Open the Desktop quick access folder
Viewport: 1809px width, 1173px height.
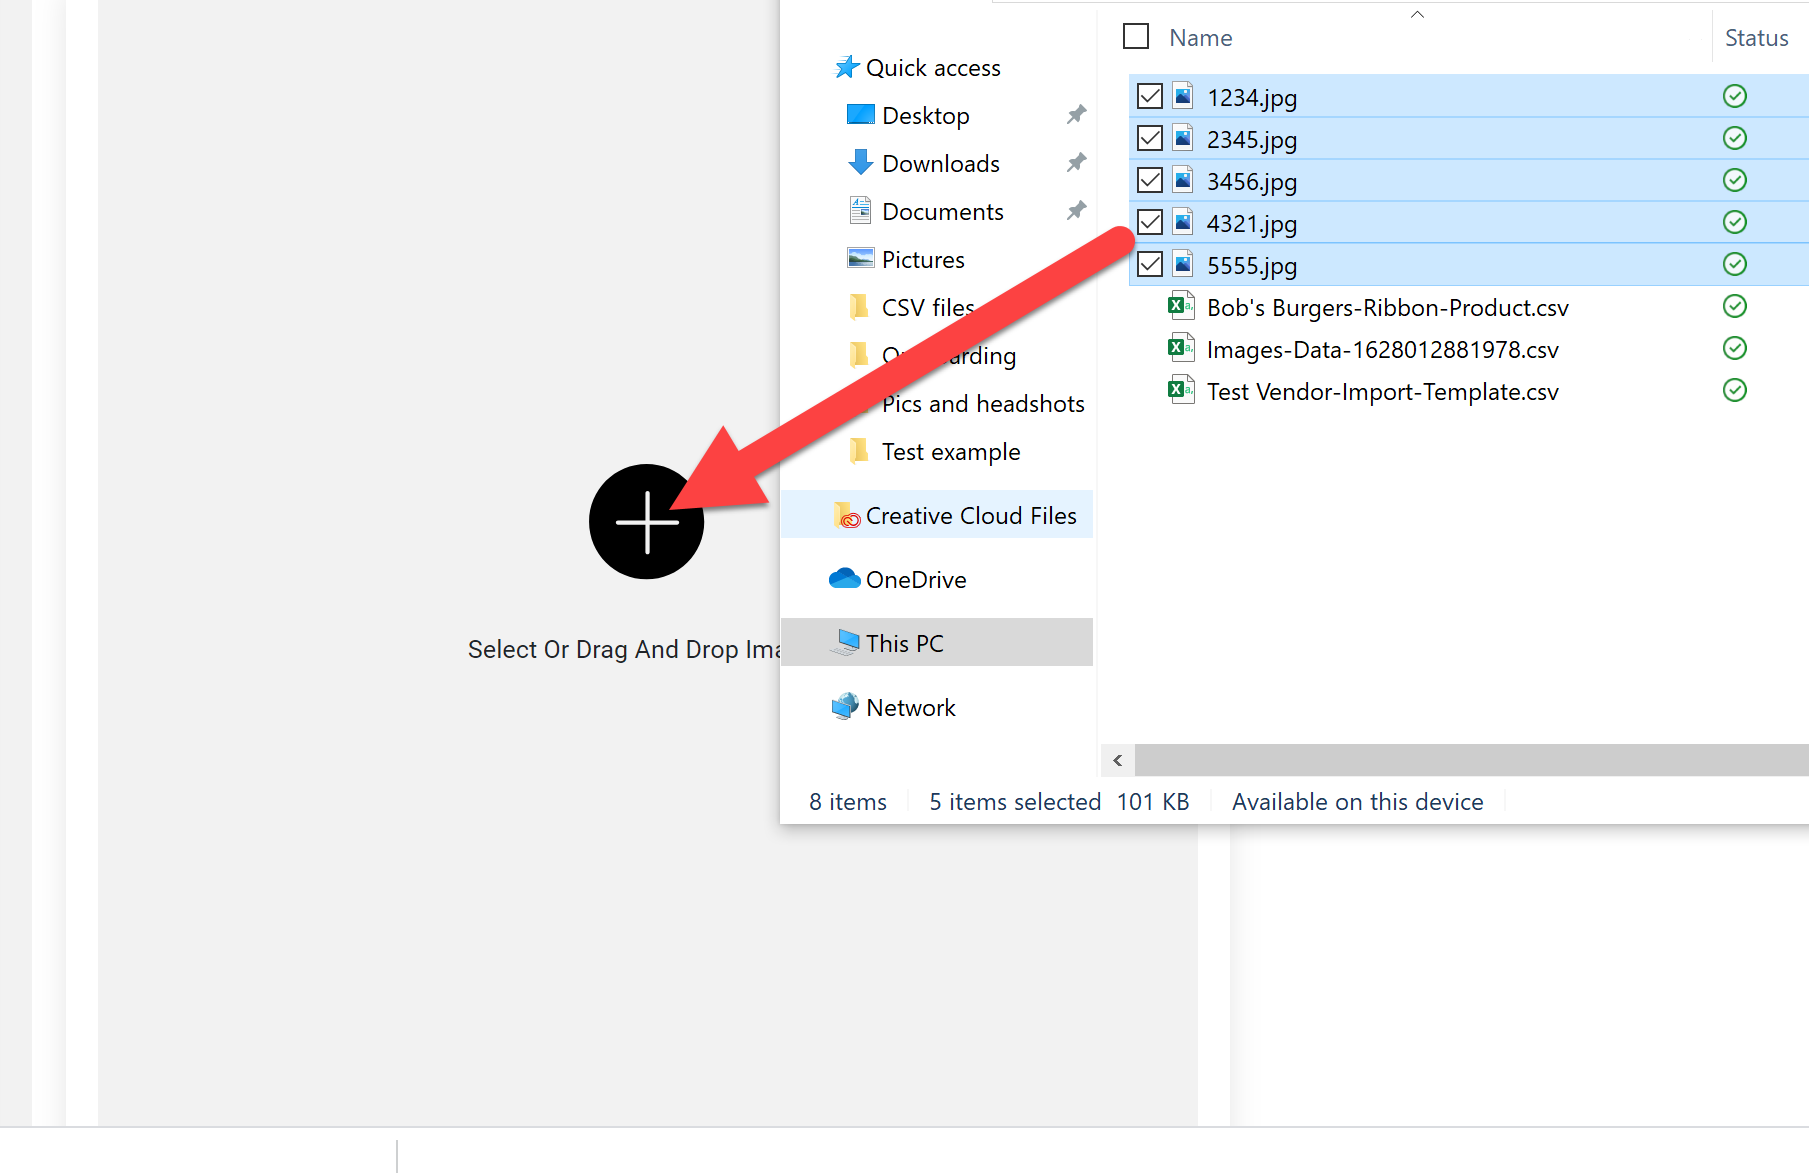(x=925, y=116)
